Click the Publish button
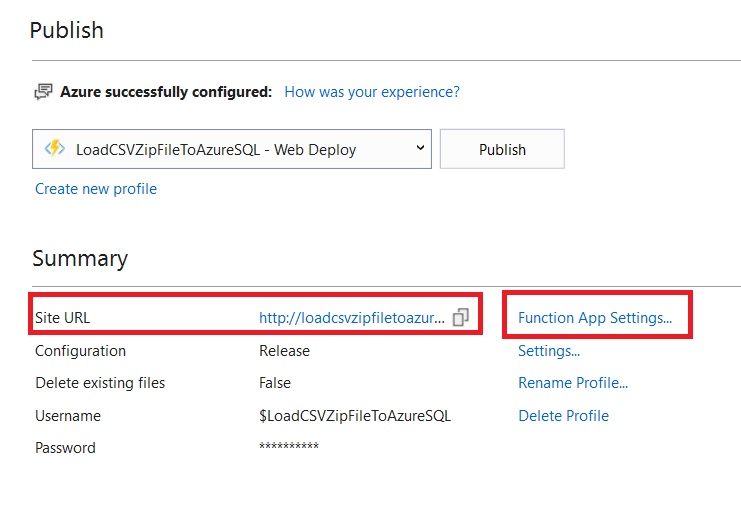Image resolution: width=741 pixels, height=521 pixels. click(502, 149)
